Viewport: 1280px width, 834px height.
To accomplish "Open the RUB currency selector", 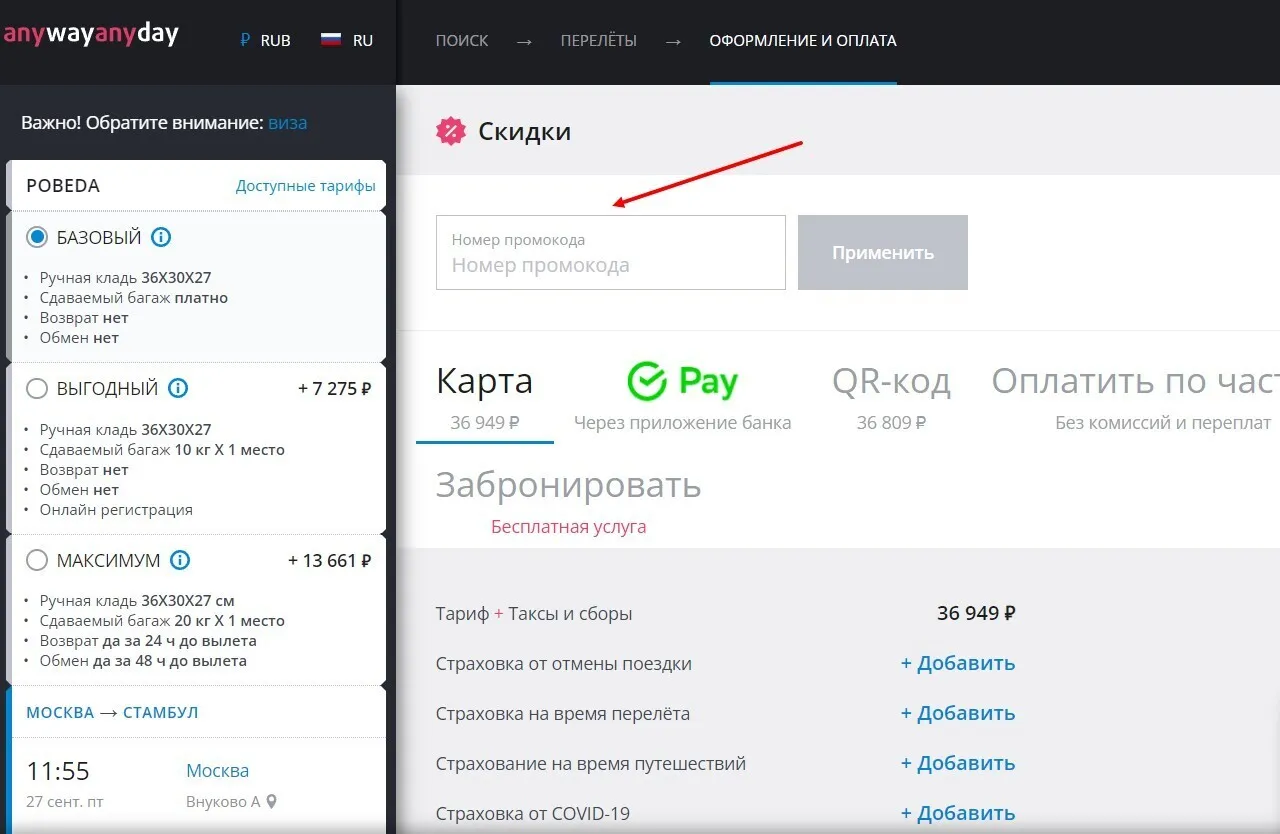I will pos(265,41).
